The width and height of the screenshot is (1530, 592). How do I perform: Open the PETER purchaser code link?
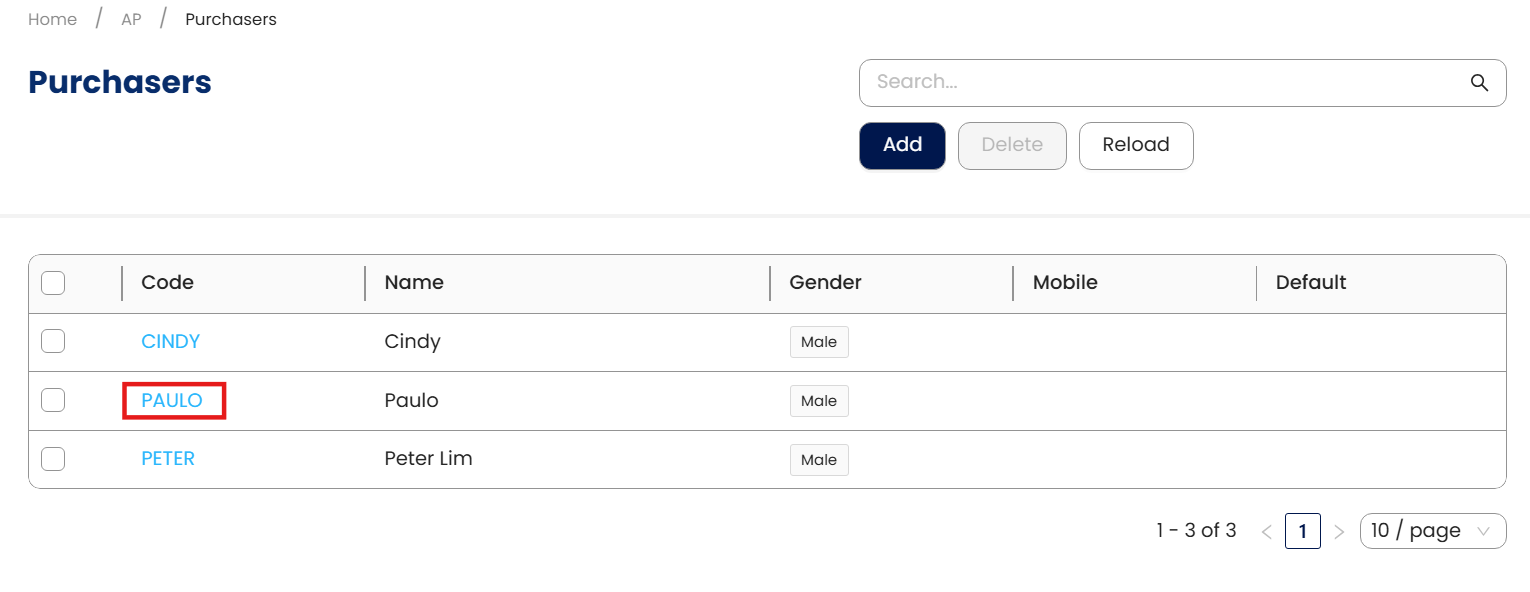point(168,459)
